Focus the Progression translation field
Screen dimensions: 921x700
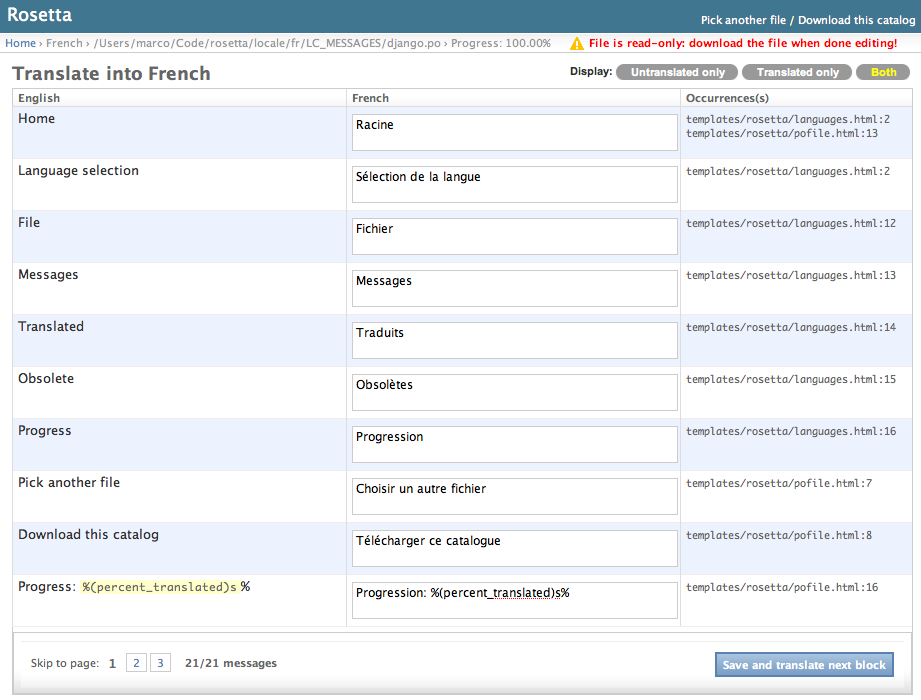(x=515, y=444)
